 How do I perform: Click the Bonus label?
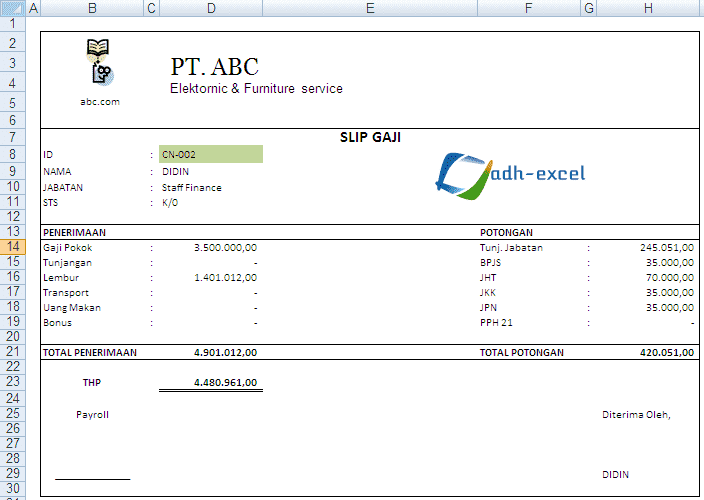pos(57,323)
